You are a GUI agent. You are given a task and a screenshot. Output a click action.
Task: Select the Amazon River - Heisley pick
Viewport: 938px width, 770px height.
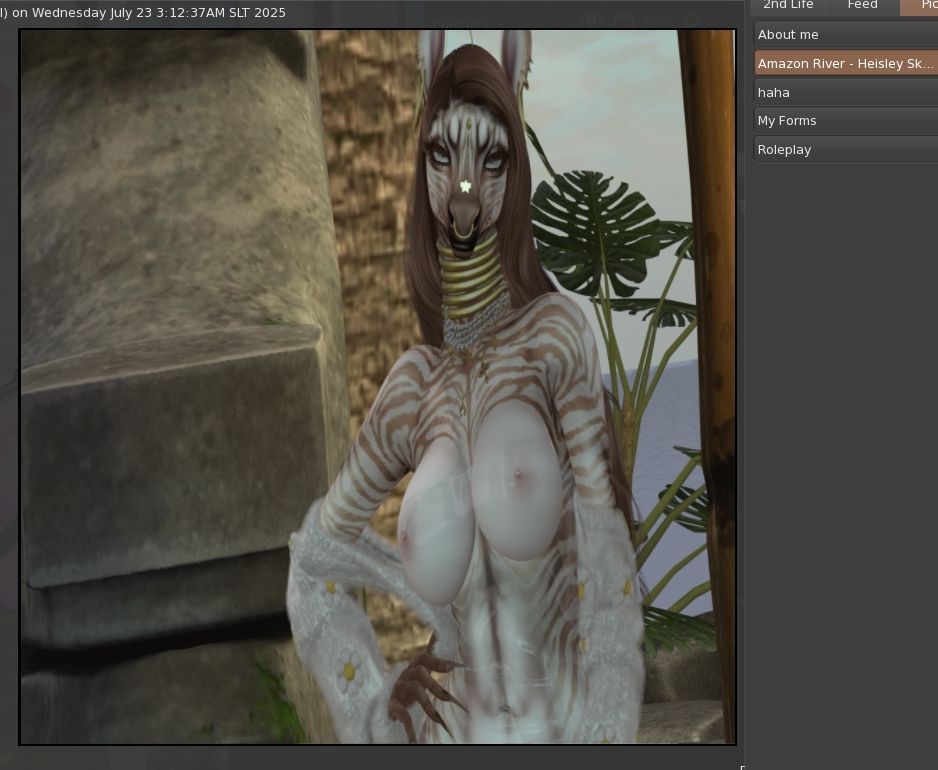[x=846, y=63]
